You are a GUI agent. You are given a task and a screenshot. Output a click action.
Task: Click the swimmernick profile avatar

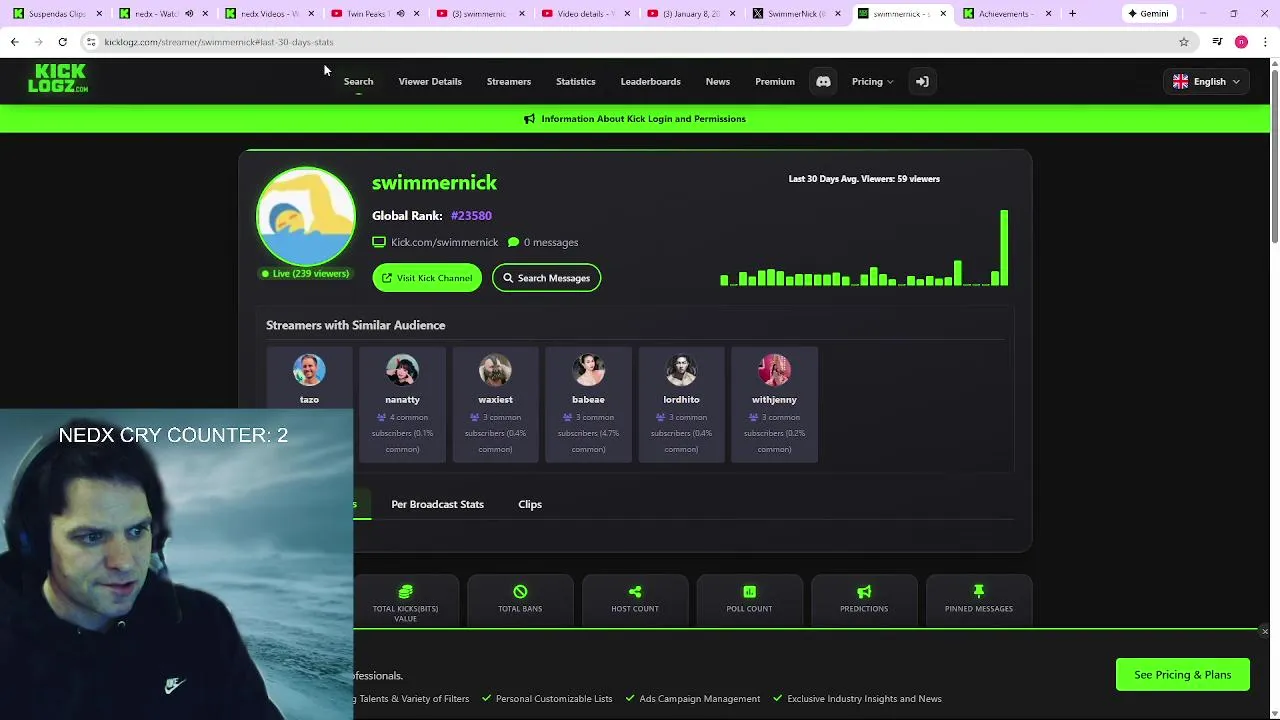pos(306,217)
